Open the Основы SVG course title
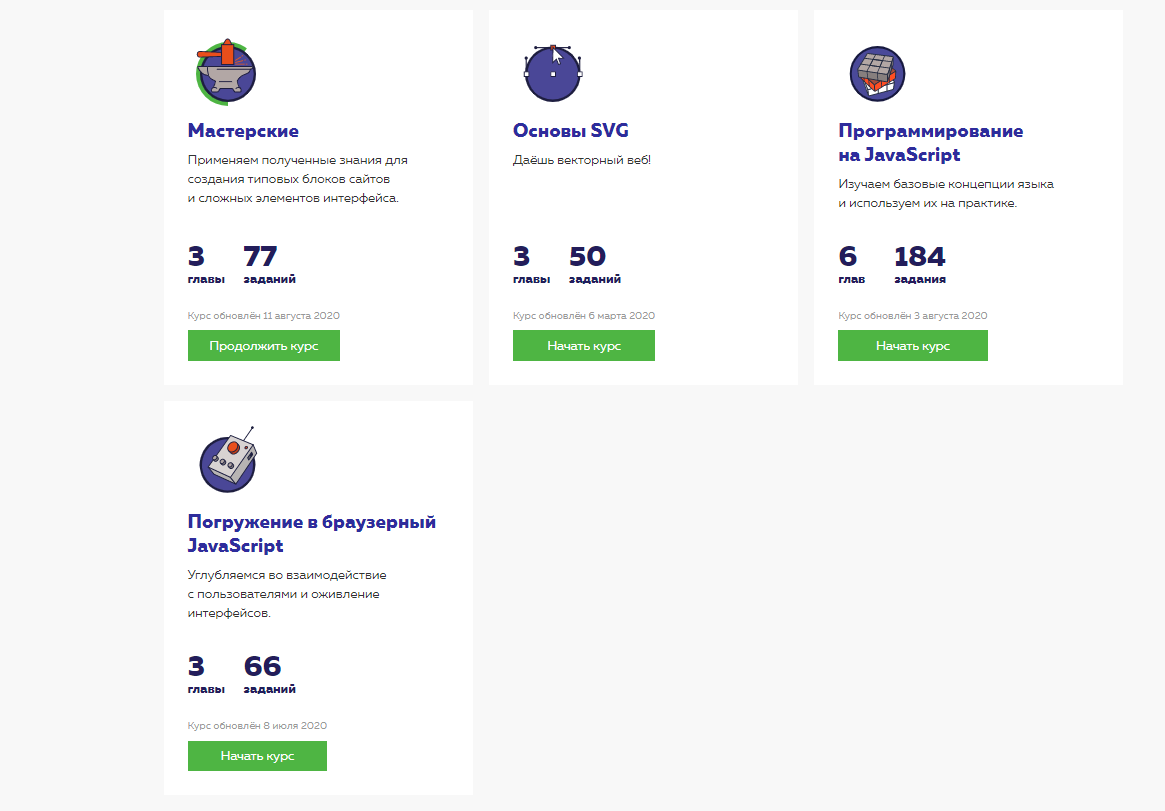Screen dimensions: 1165x811 [570, 131]
